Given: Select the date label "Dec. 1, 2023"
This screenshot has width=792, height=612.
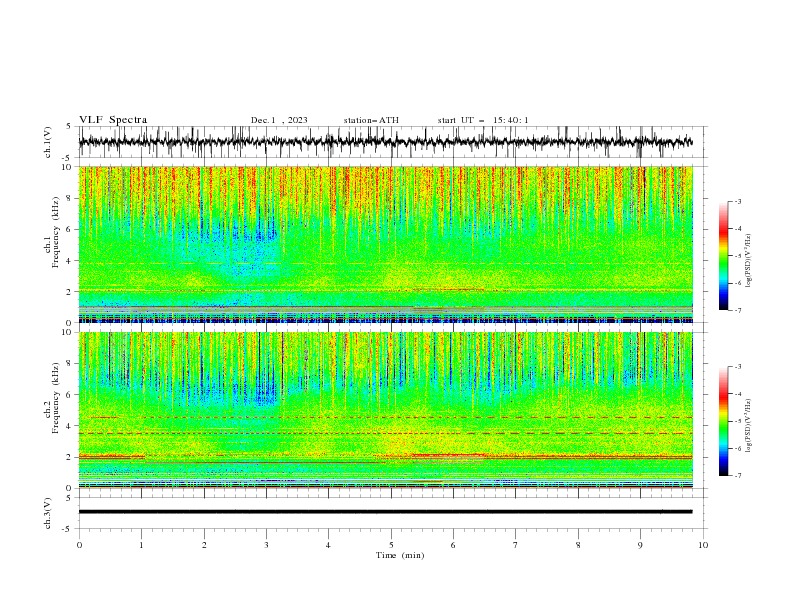Looking at the screenshot, I should (279, 120).
